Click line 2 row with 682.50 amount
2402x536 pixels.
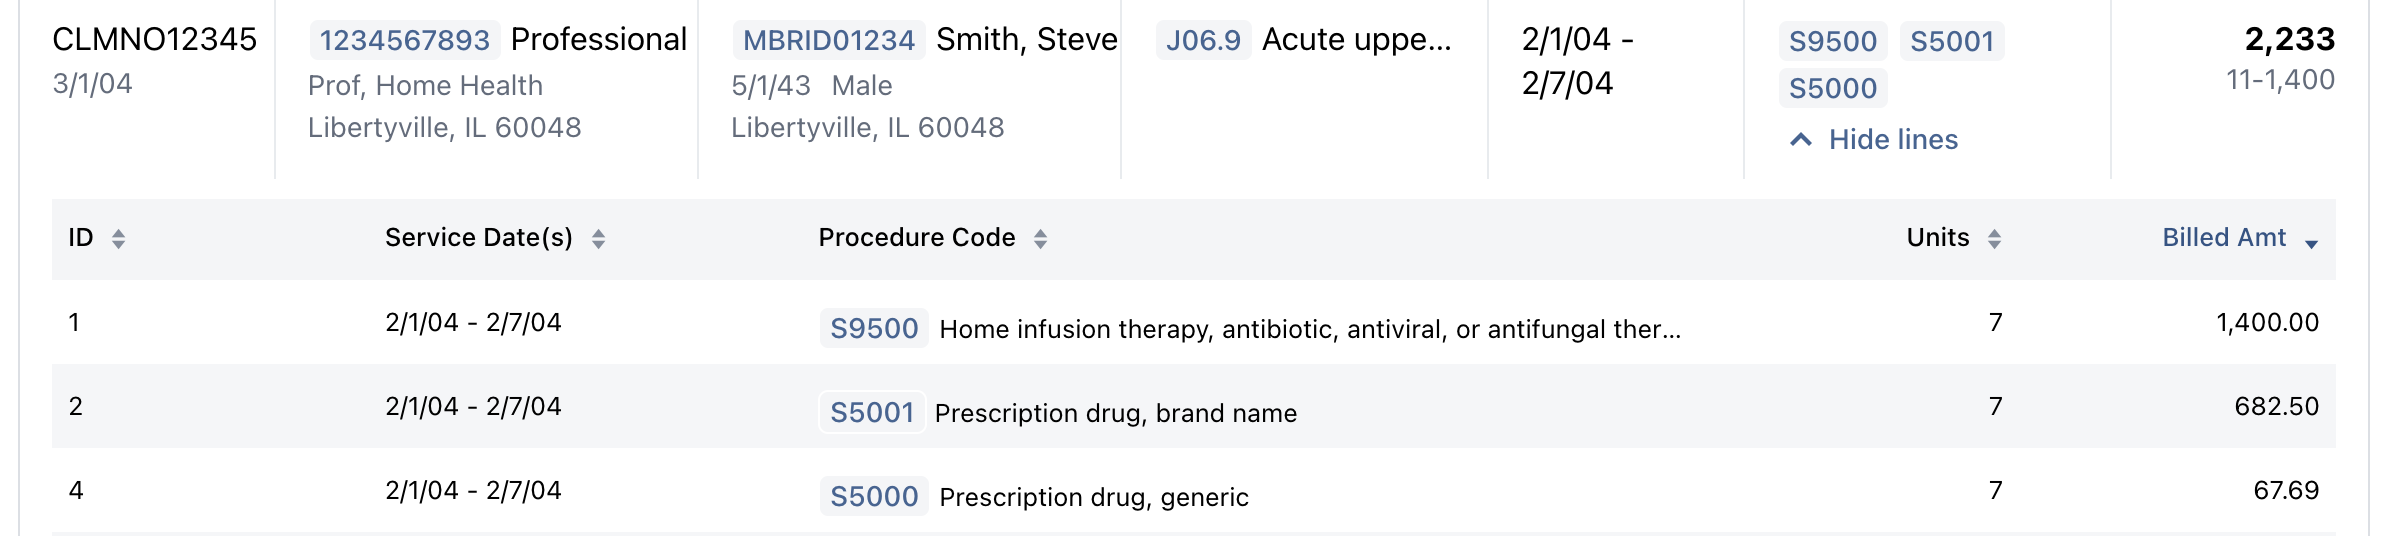pyautogui.click(x=1194, y=406)
